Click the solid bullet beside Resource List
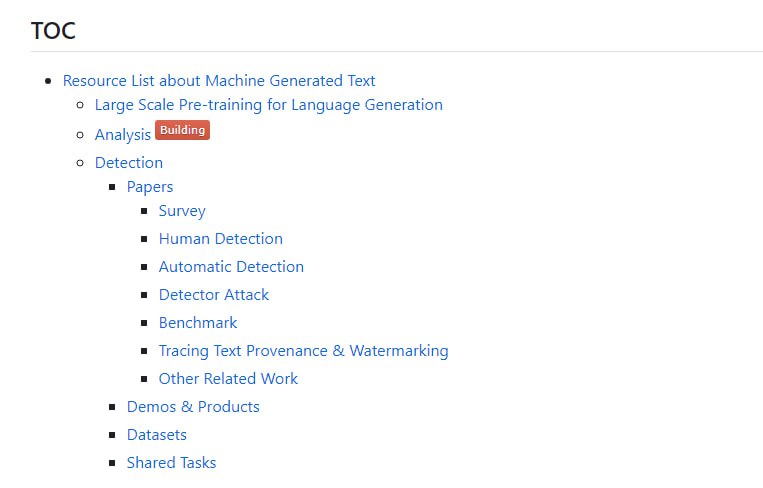The image size is (763, 488). click(49, 81)
